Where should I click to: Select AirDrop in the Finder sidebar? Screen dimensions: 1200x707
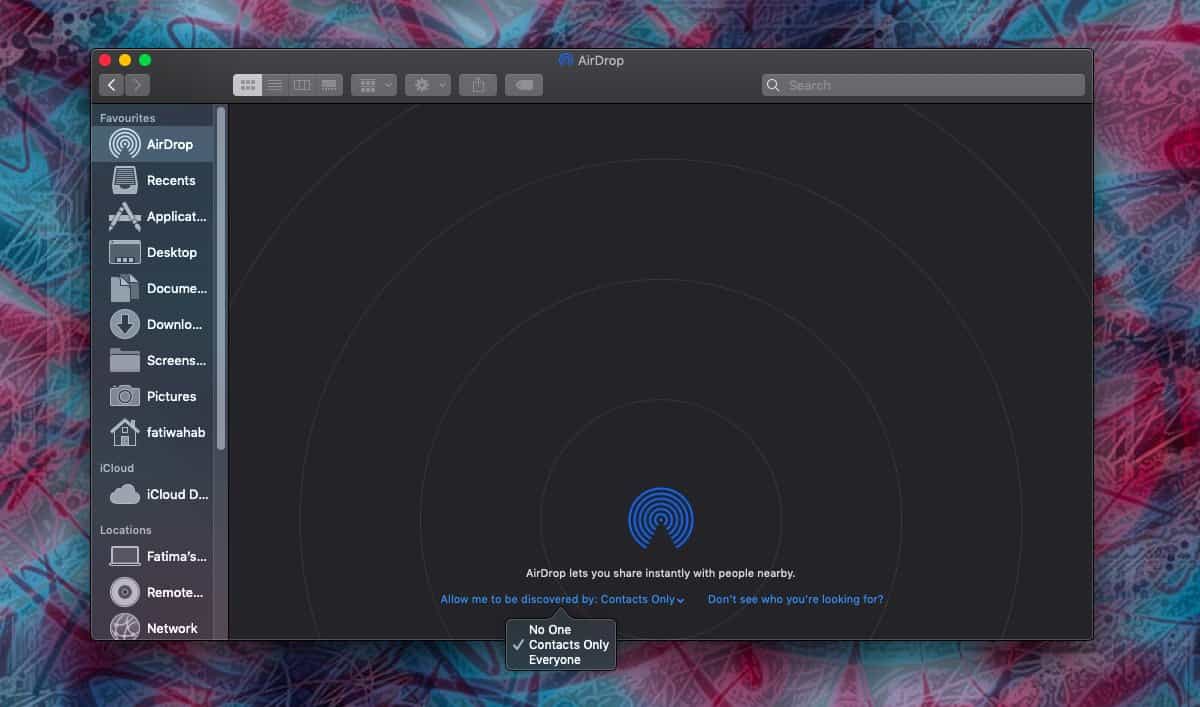(153, 144)
